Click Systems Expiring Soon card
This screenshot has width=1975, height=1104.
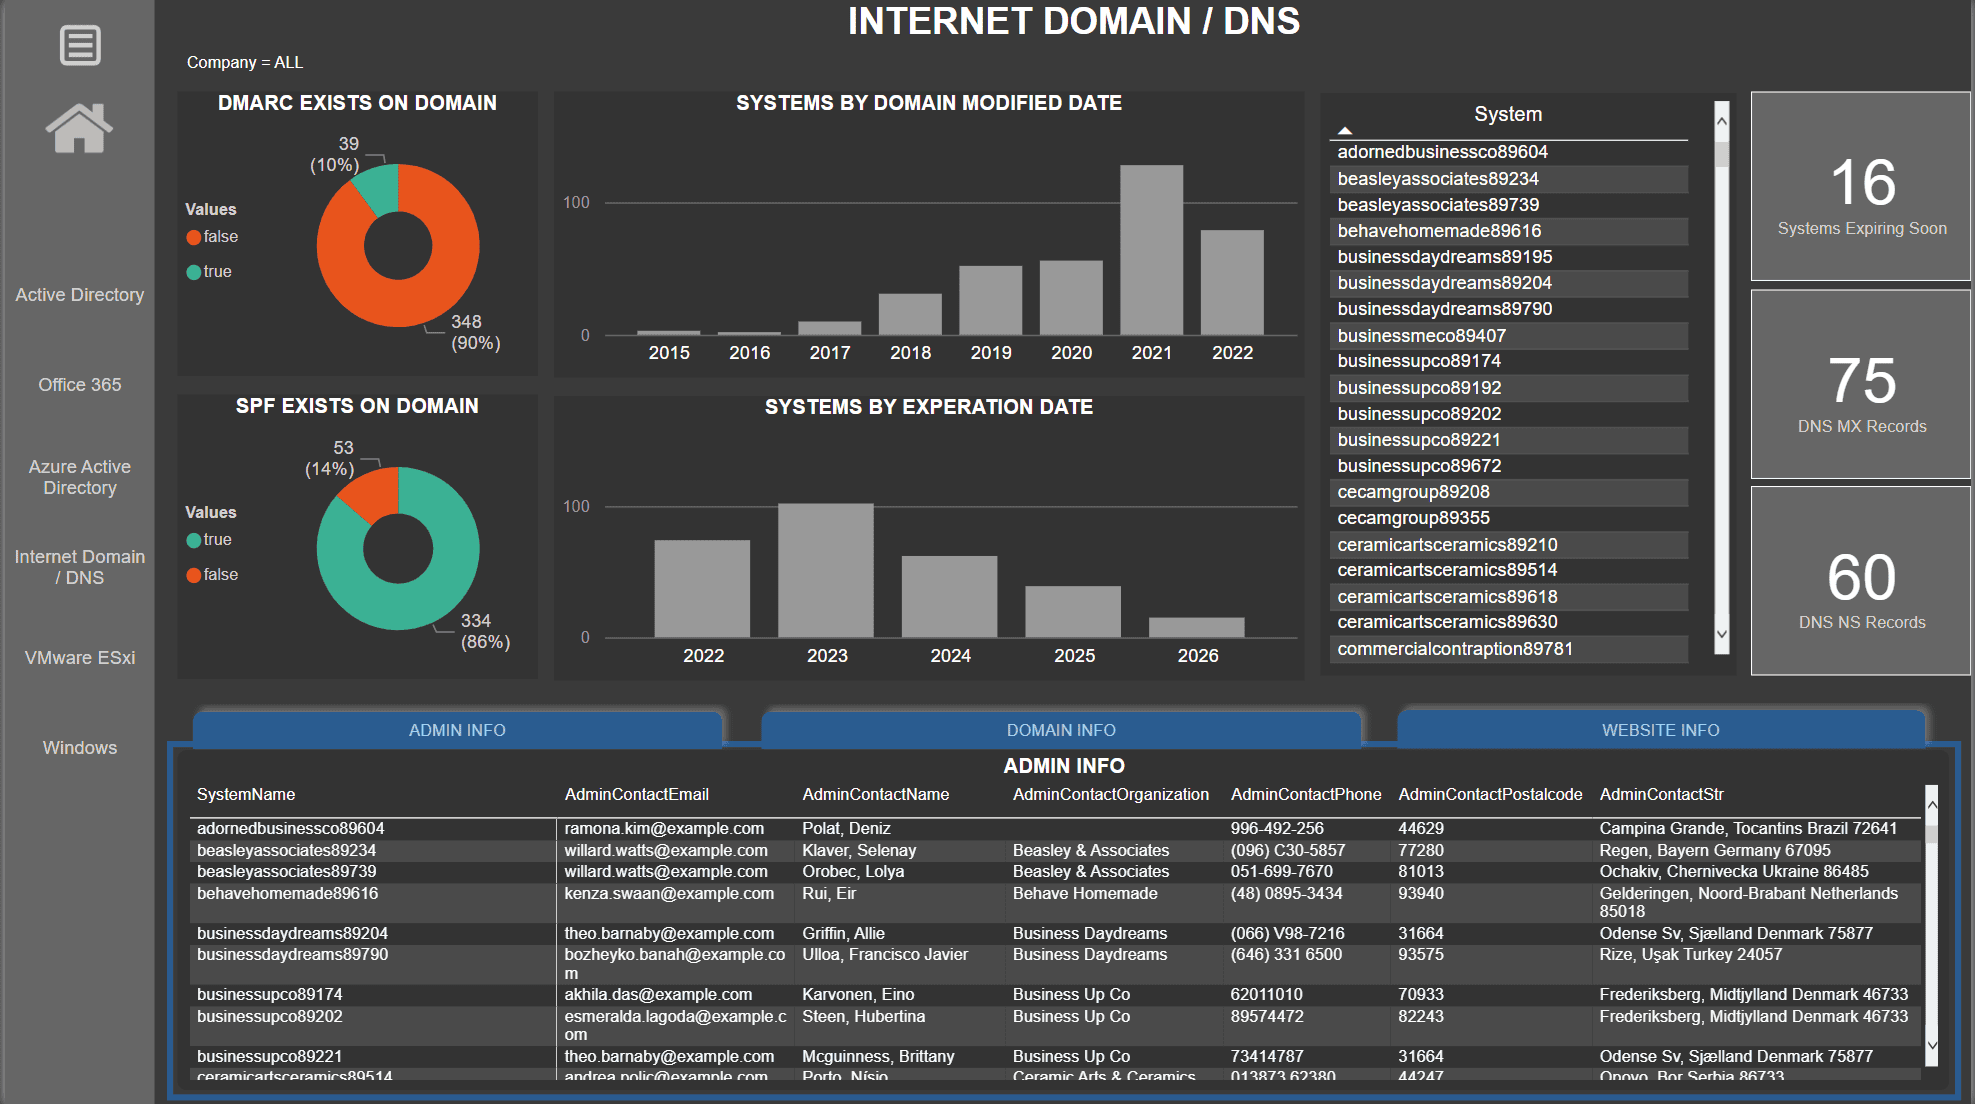(x=1861, y=186)
